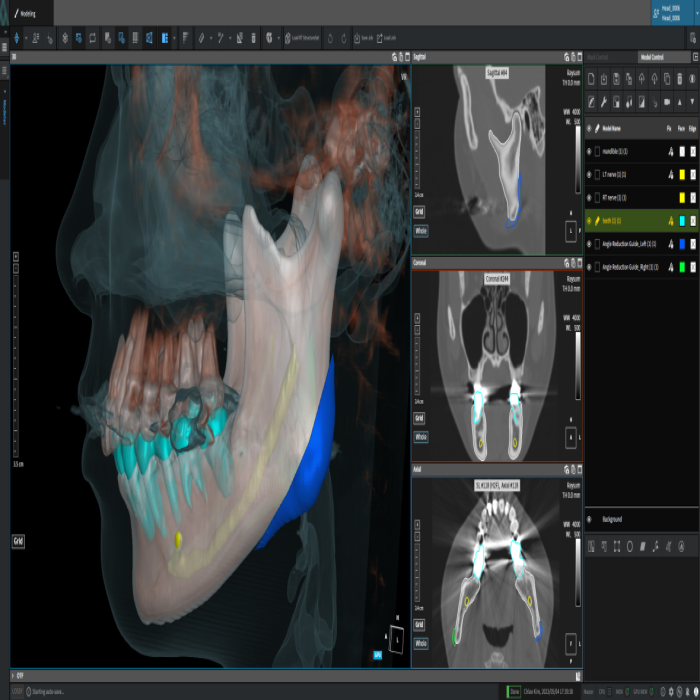Maximize the Coronal view panel

click(579, 263)
